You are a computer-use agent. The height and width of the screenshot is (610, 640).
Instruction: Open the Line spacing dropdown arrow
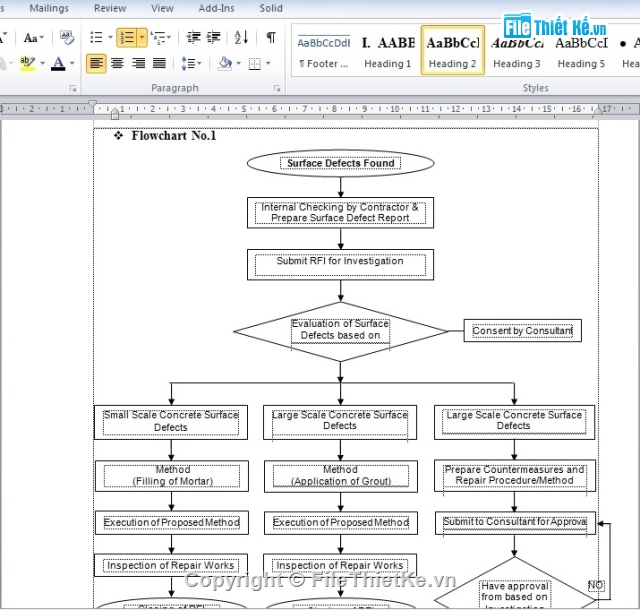tap(200, 63)
